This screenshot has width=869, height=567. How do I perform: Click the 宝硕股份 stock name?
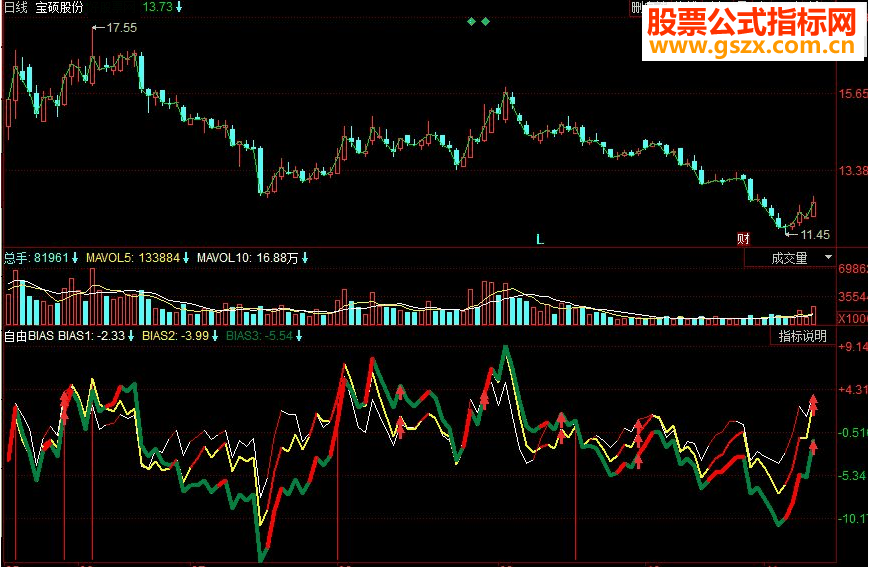[x=59, y=7]
